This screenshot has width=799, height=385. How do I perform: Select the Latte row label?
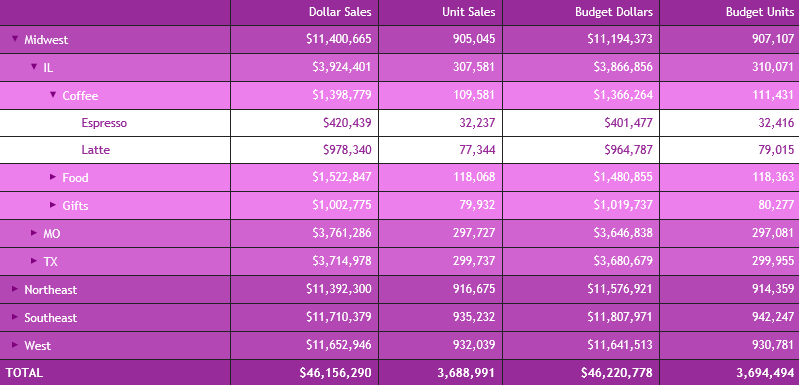(x=95, y=150)
